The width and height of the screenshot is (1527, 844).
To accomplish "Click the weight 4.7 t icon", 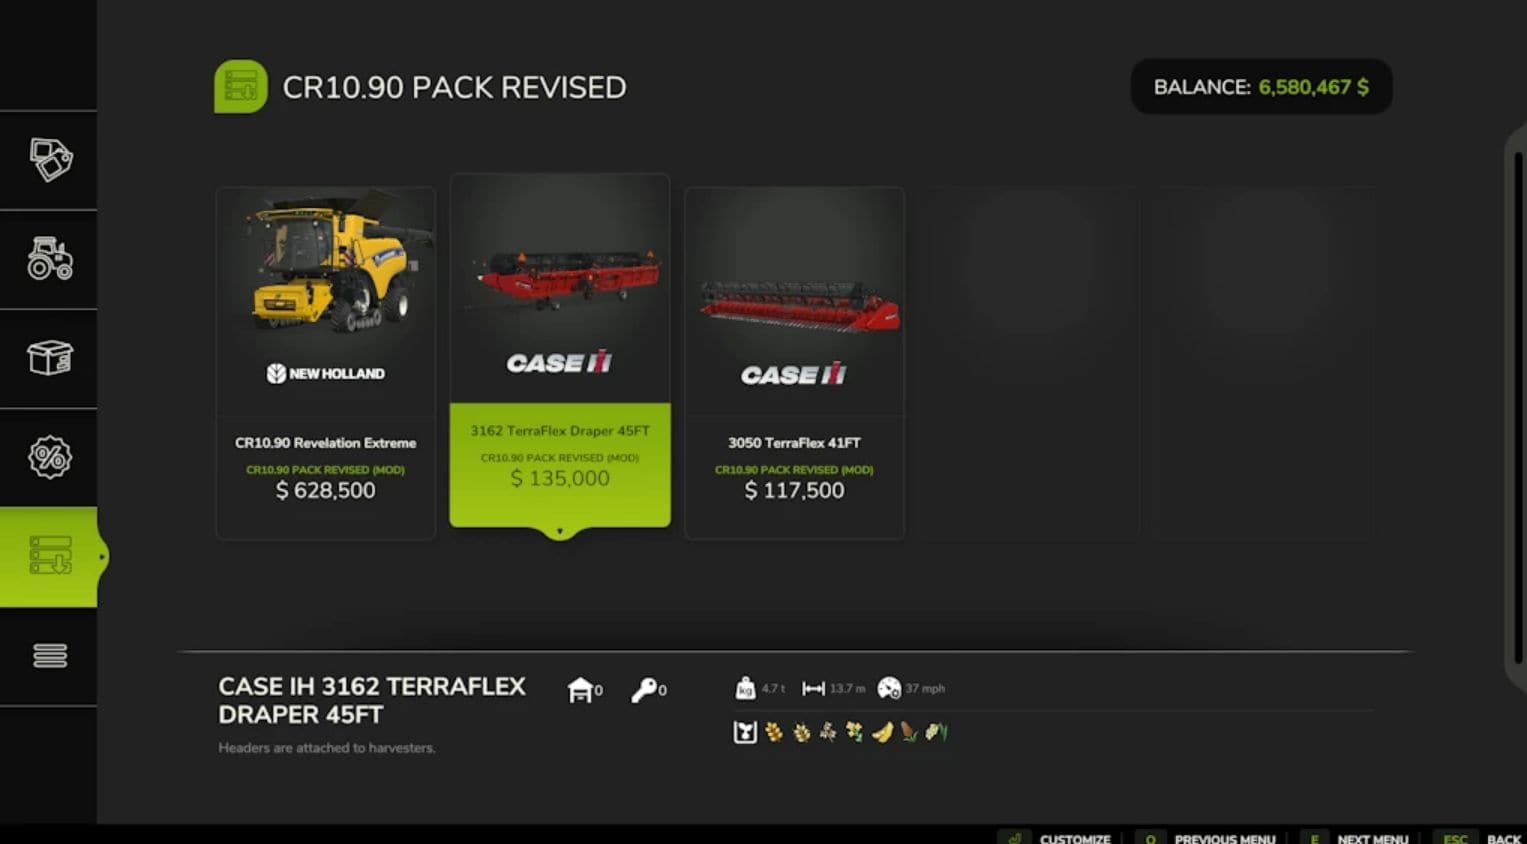I will (x=745, y=688).
